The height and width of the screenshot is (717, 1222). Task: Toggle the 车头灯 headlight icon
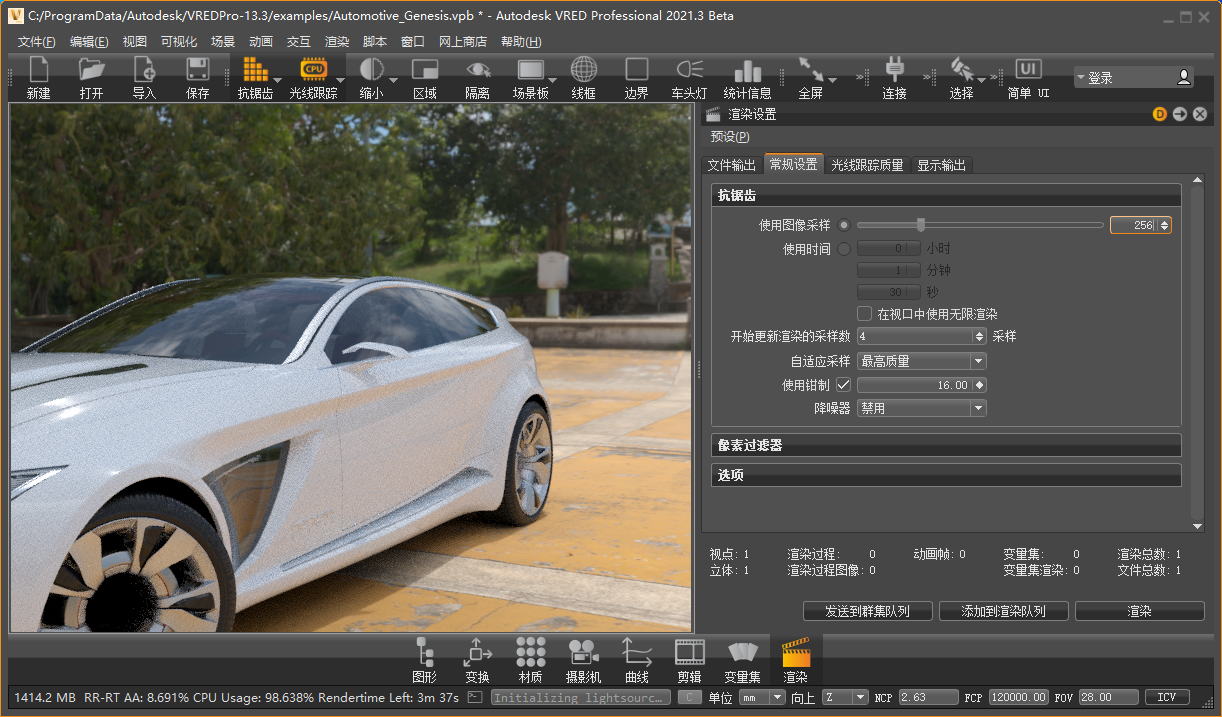click(689, 70)
